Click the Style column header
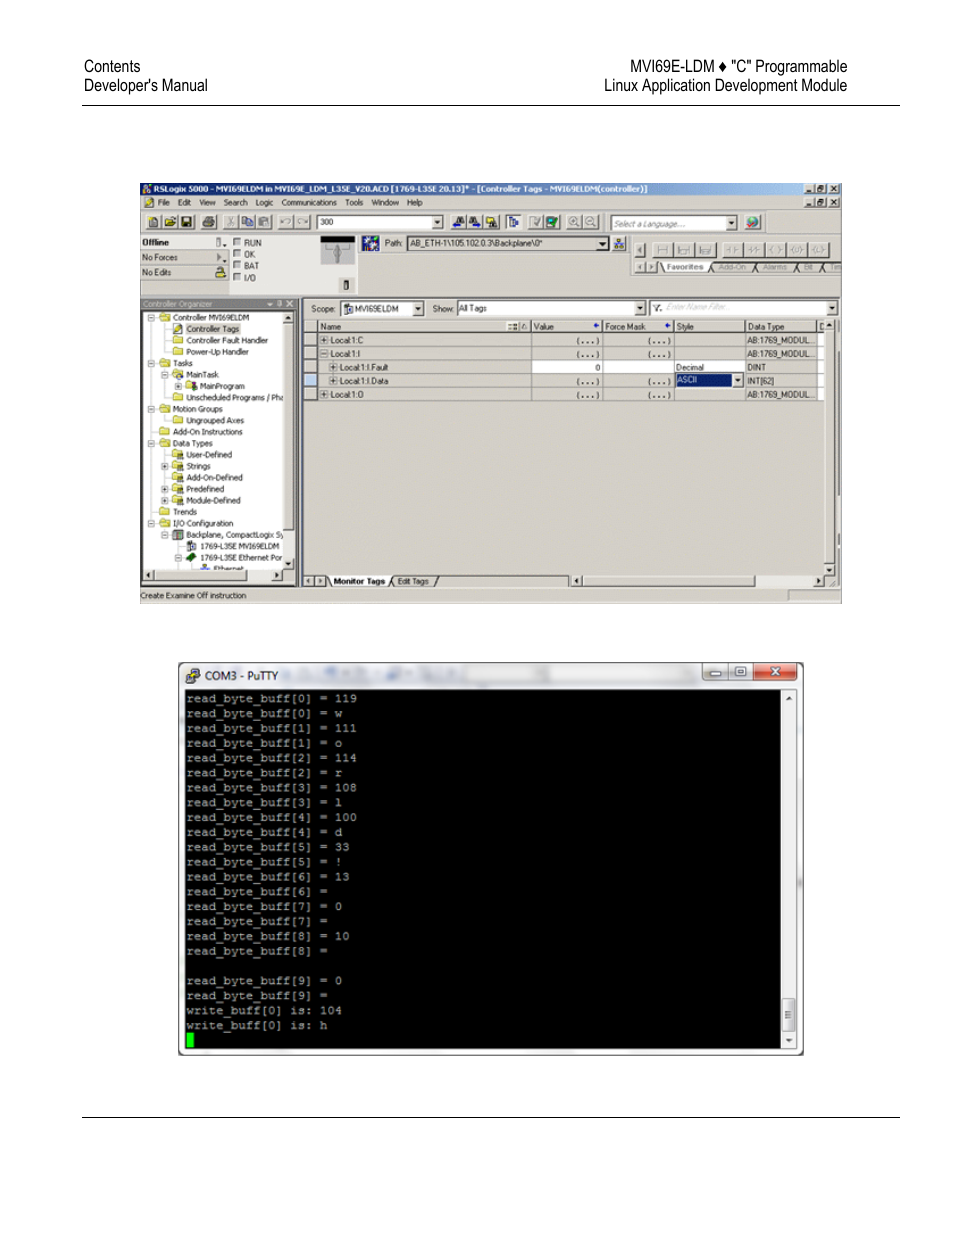This screenshot has height=1235, width=954. click(x=709, y=327)
